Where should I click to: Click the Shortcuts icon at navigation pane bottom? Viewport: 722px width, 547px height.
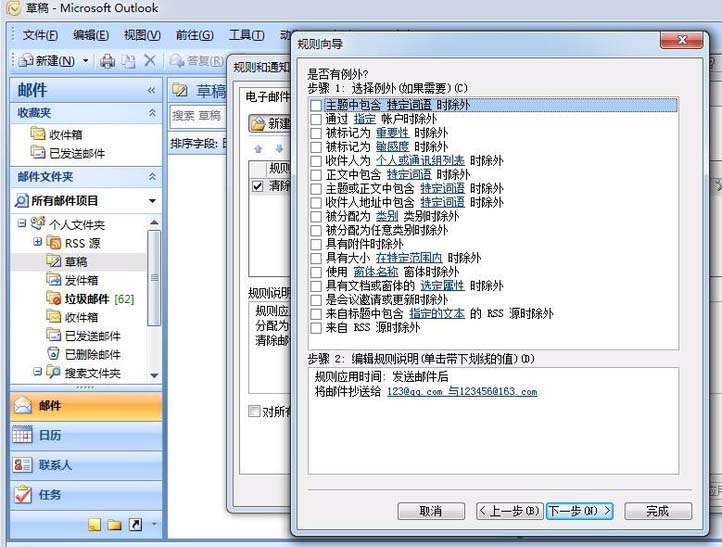(135, 524)
